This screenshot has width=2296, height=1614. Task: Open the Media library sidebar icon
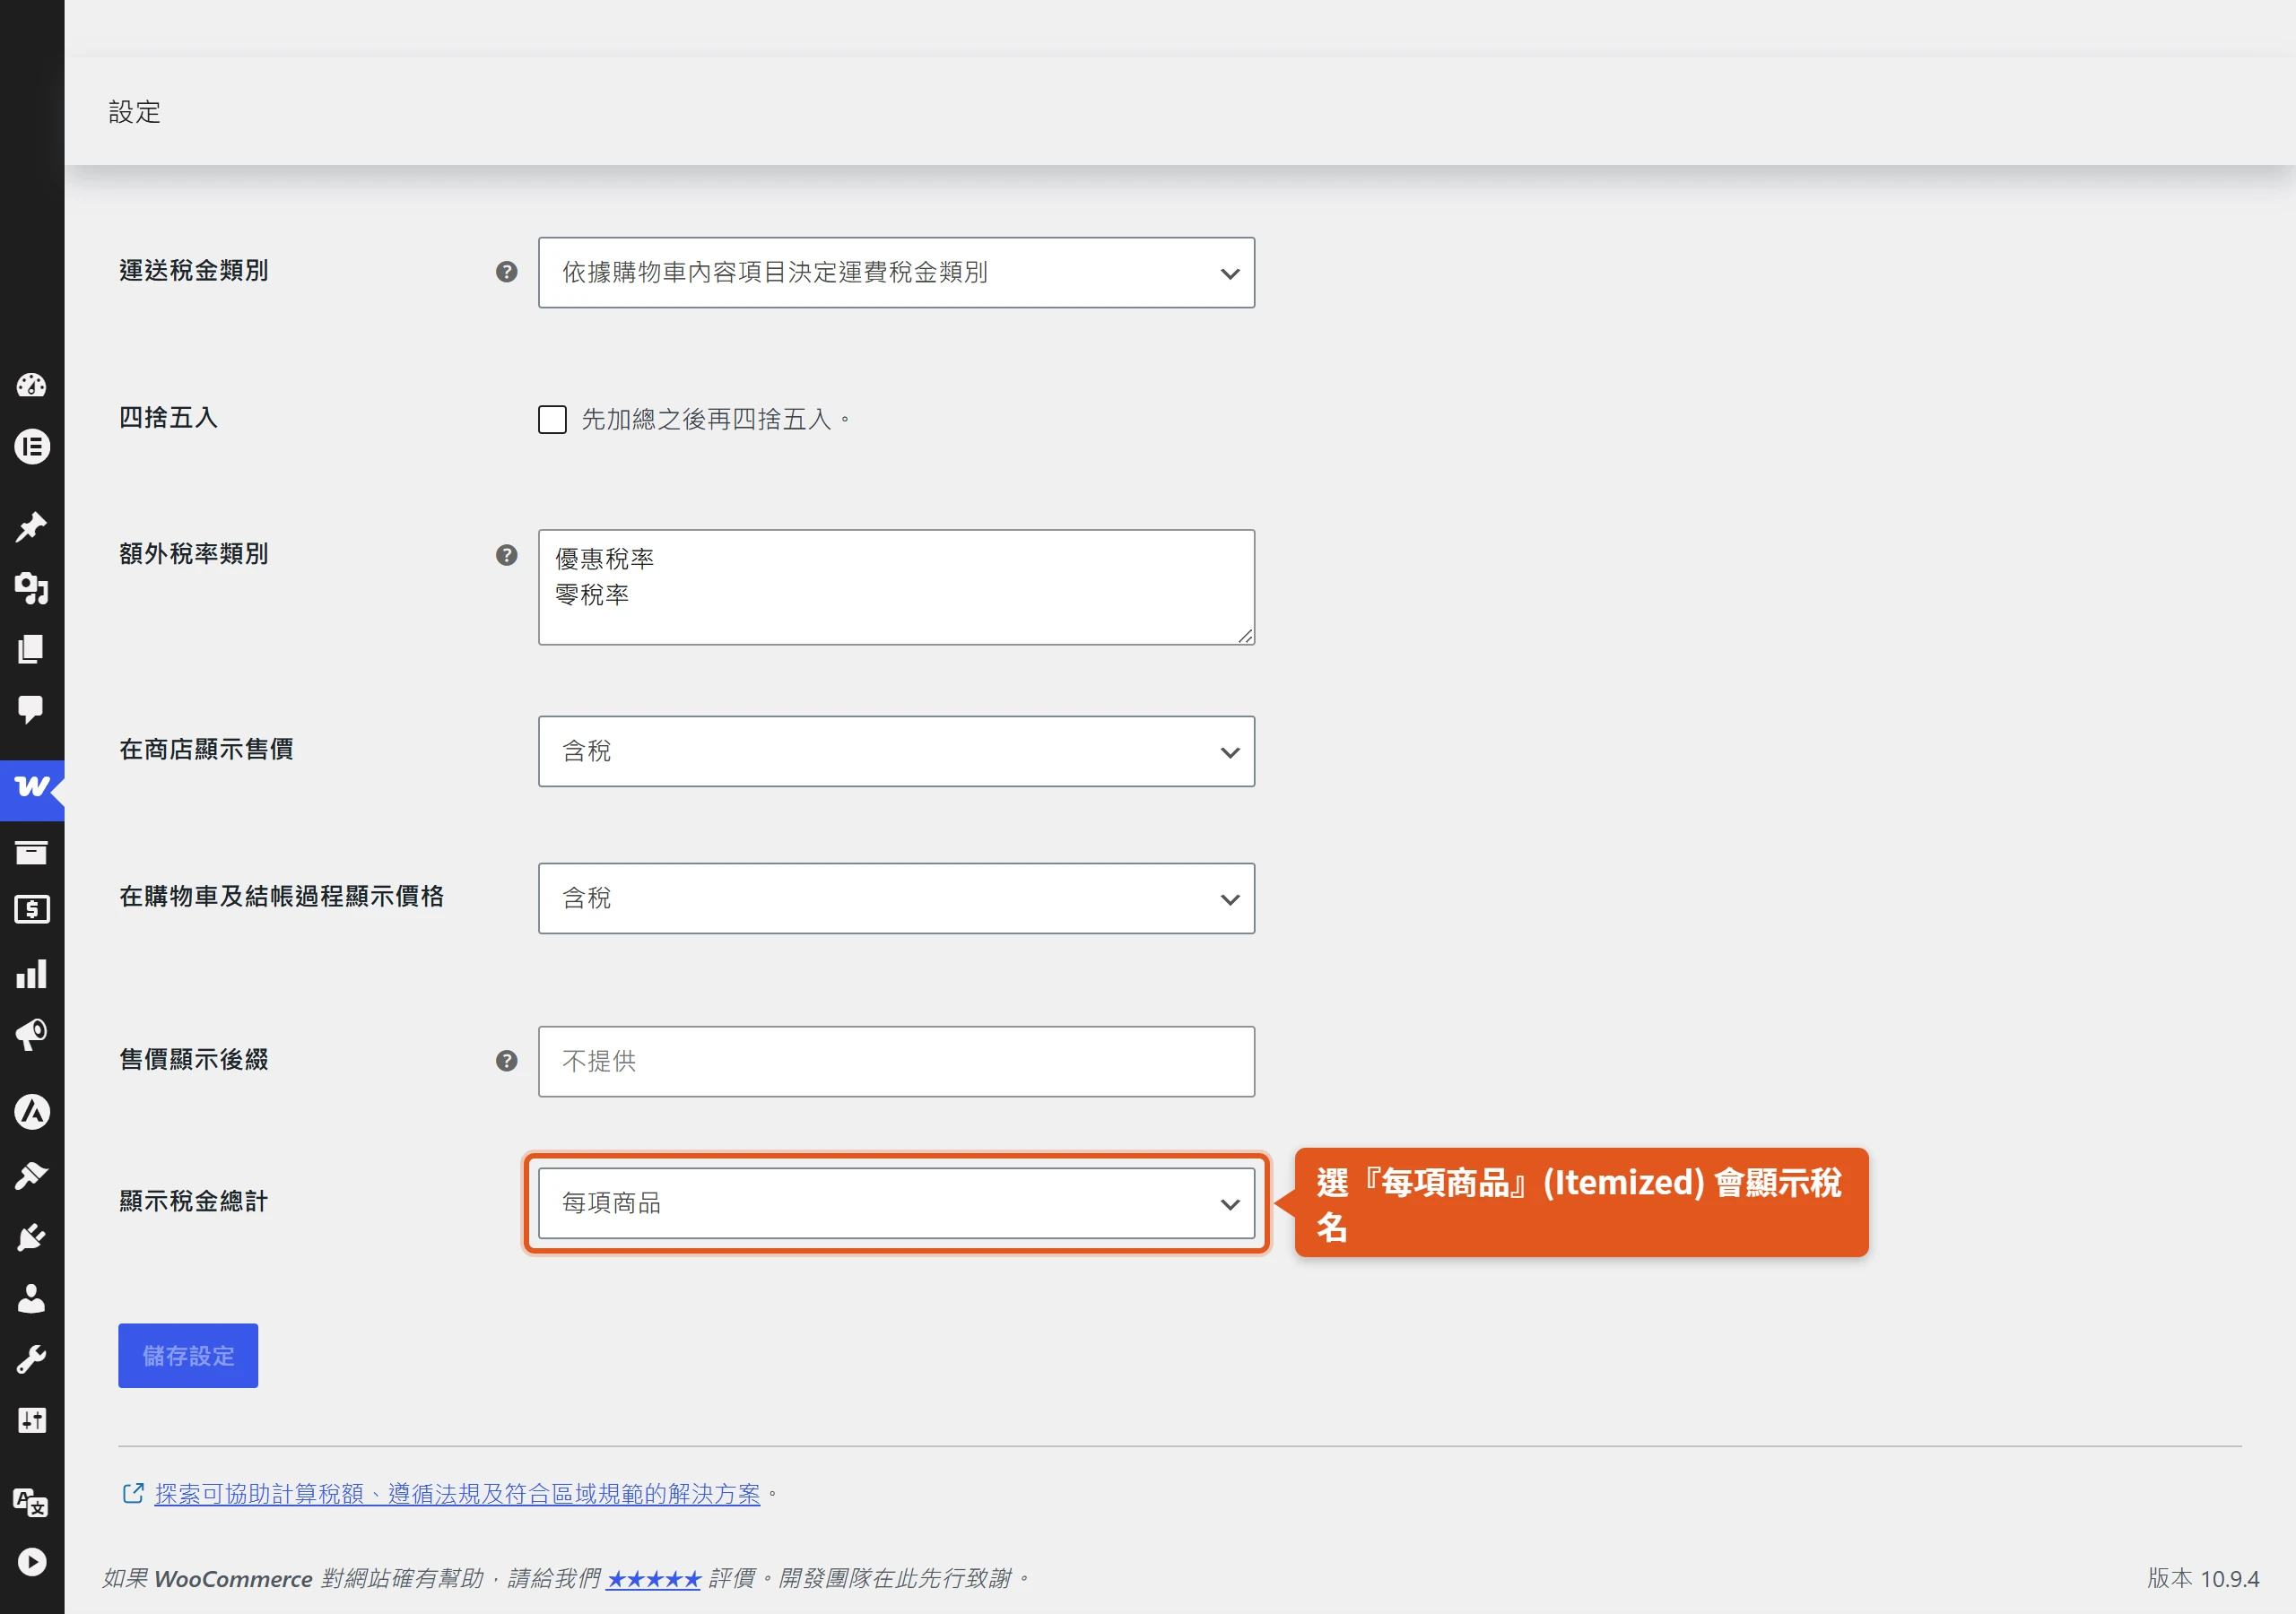(31, 588)
